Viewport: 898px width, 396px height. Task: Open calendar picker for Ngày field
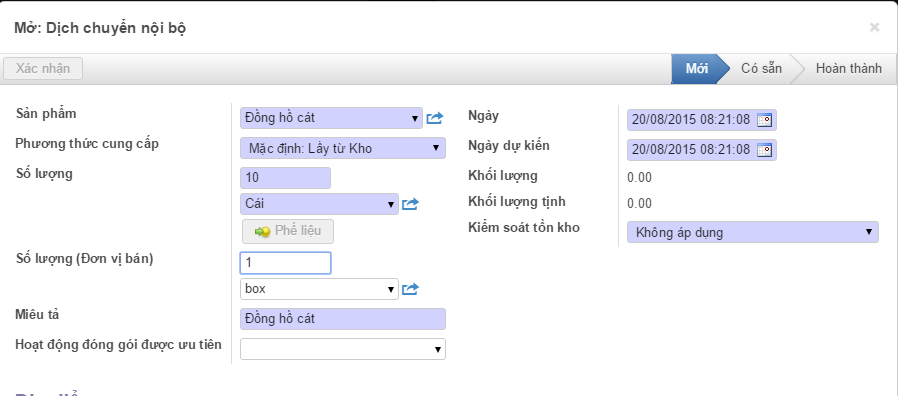pos(765,120)
